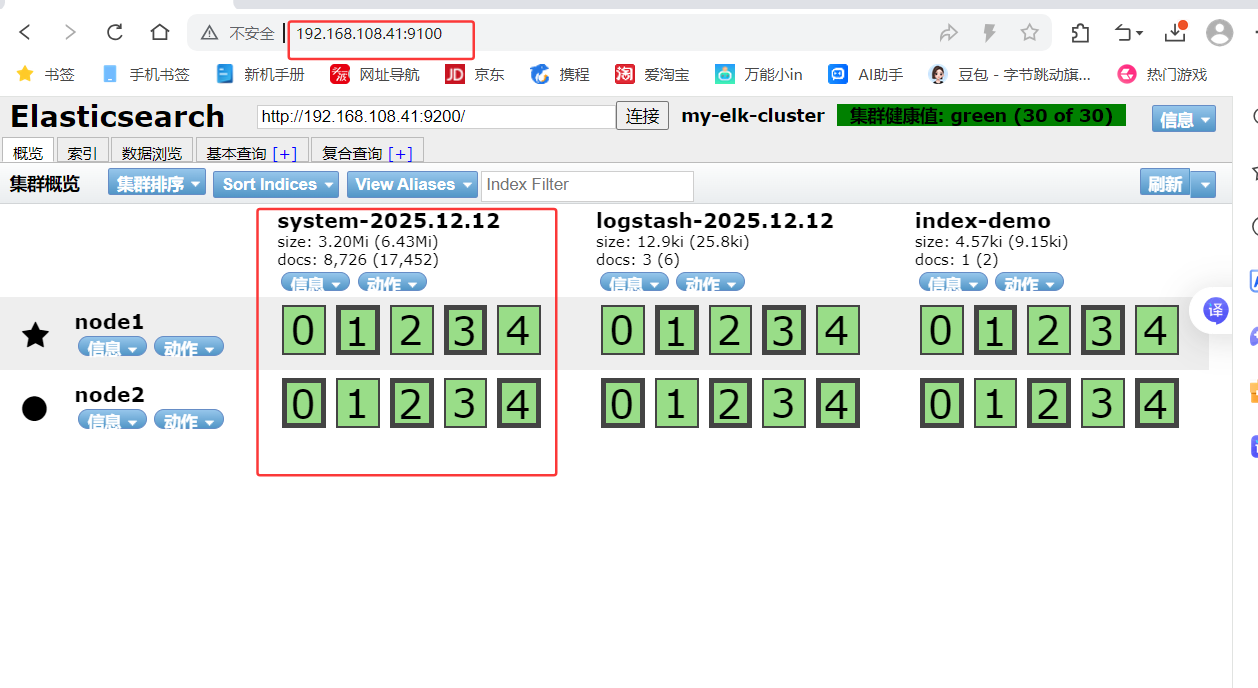Click the 不安全 security warning indicator
This screenshot has width=1258, height=688.
(238, 33)
